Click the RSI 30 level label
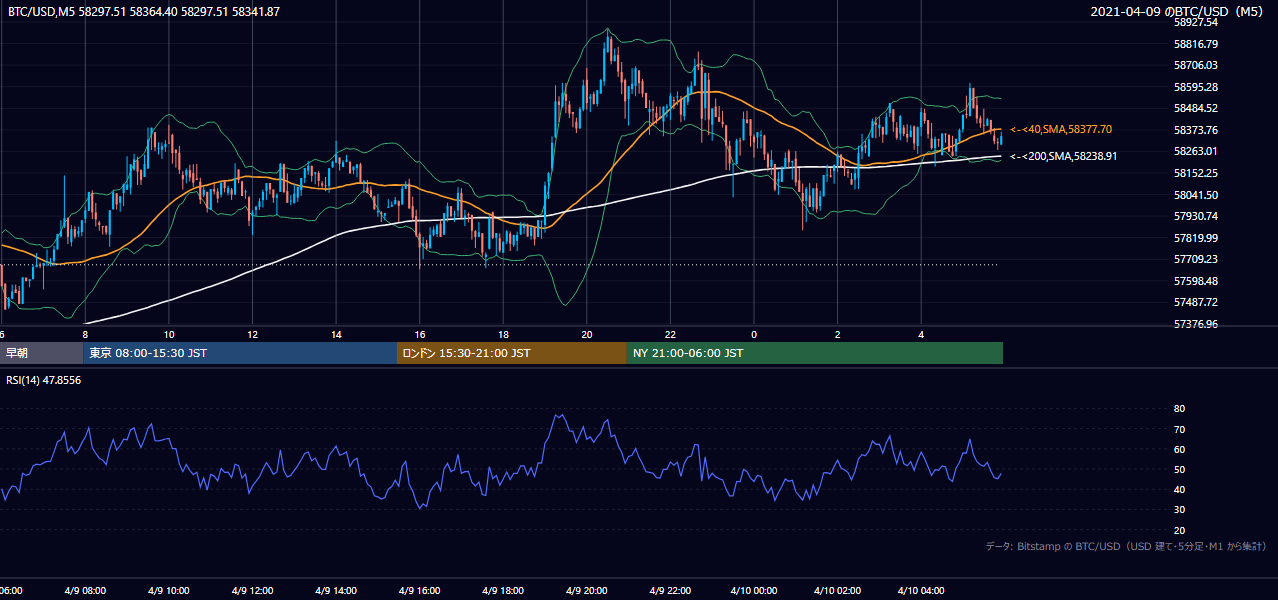The width and height of the screenshot is (1278, 600). coord(1179,510)
